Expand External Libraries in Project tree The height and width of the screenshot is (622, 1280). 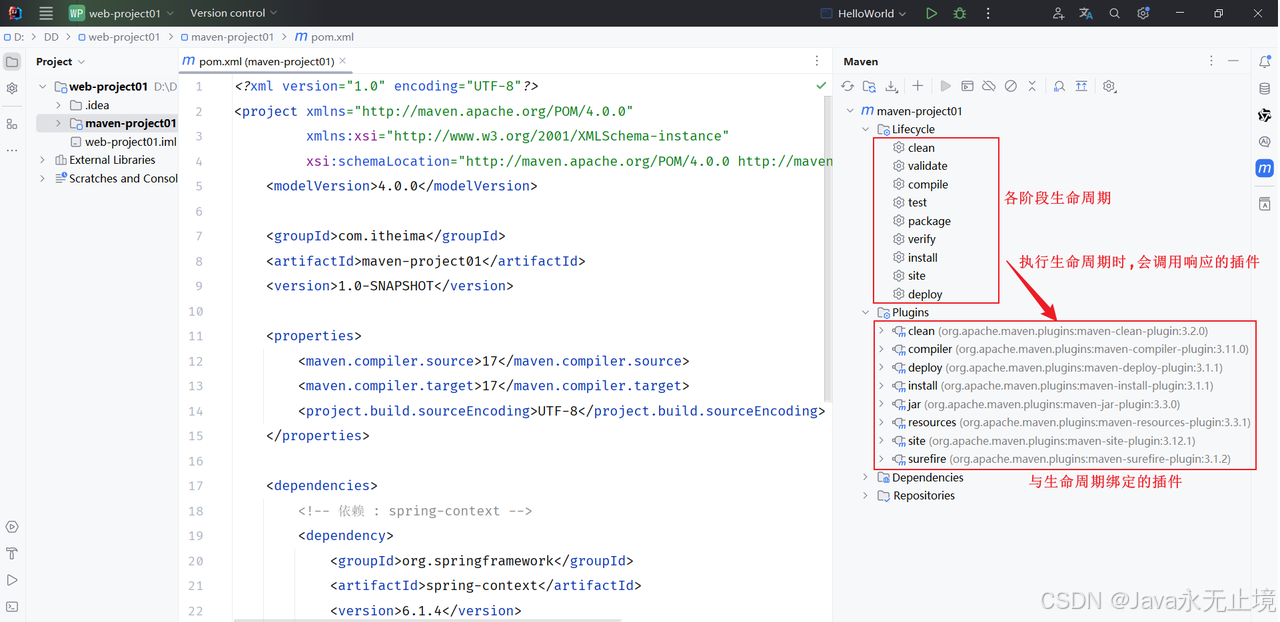42,160
